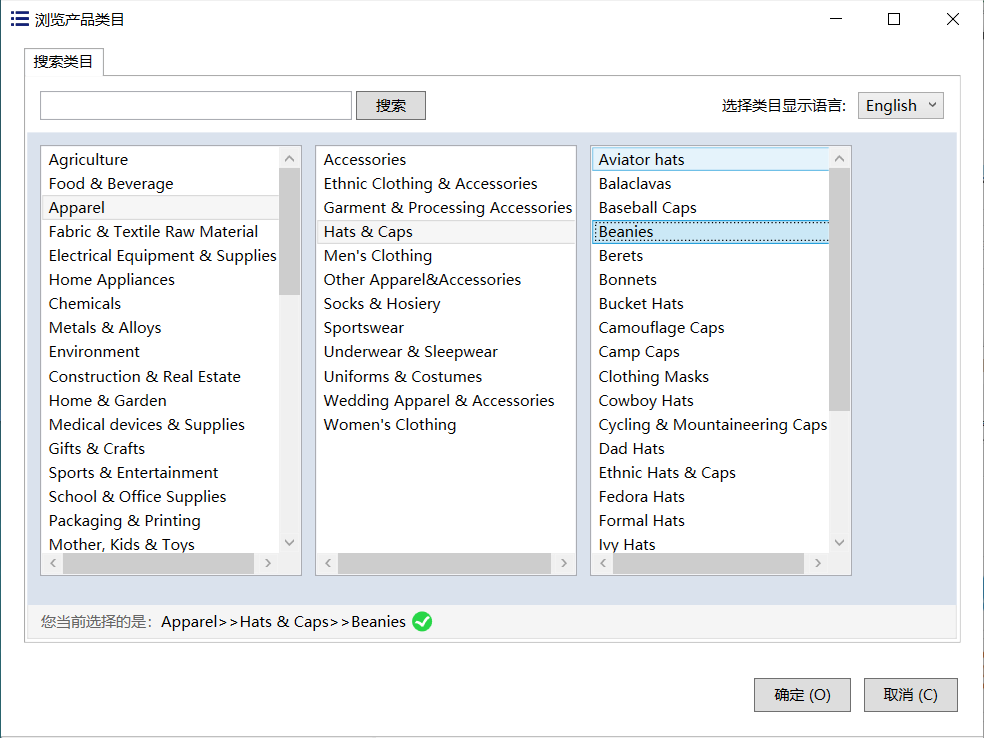The height and width of the screenshot is (738, 984).
Task: Open the English language dropdown
Action: (x=900, y=106)
